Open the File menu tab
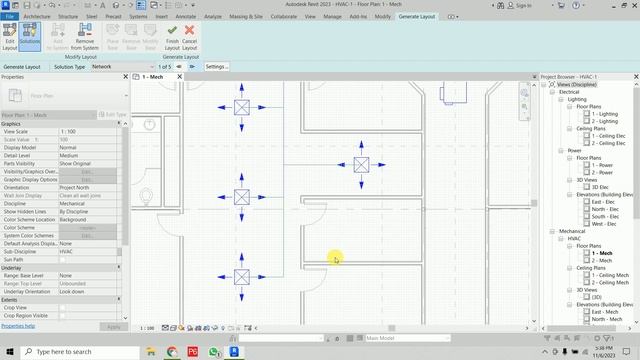Viewport: 640px width, 360px height. 9,16
